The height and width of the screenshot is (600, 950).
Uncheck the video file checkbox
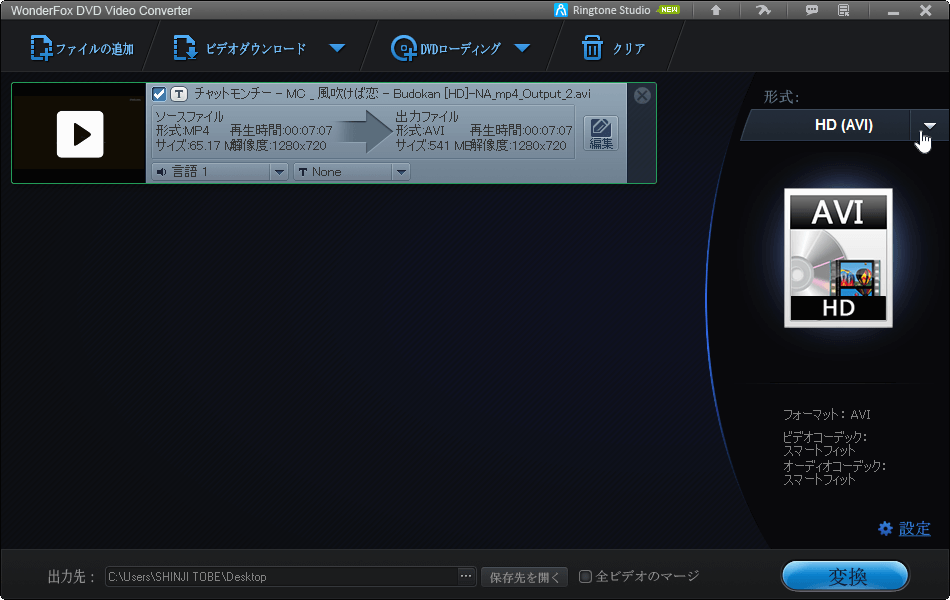(159, 94)
